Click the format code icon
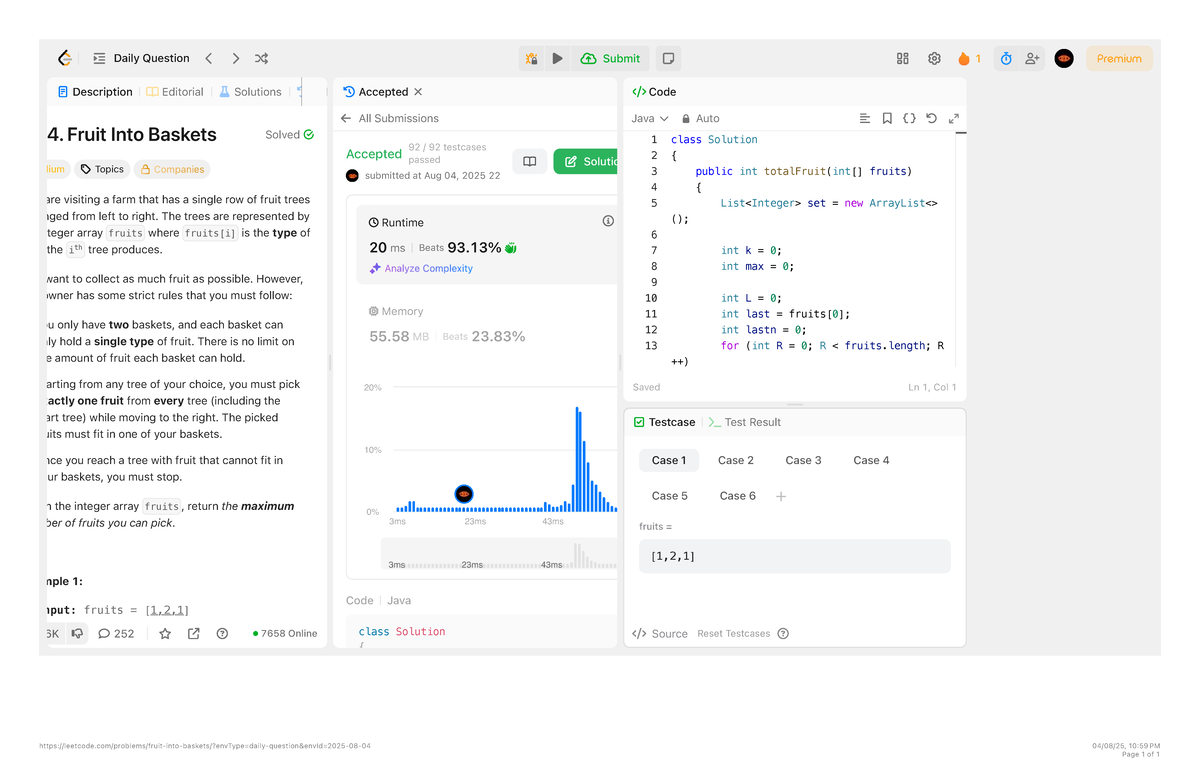This screenshot has height=776, width=1200. point(865,118)
